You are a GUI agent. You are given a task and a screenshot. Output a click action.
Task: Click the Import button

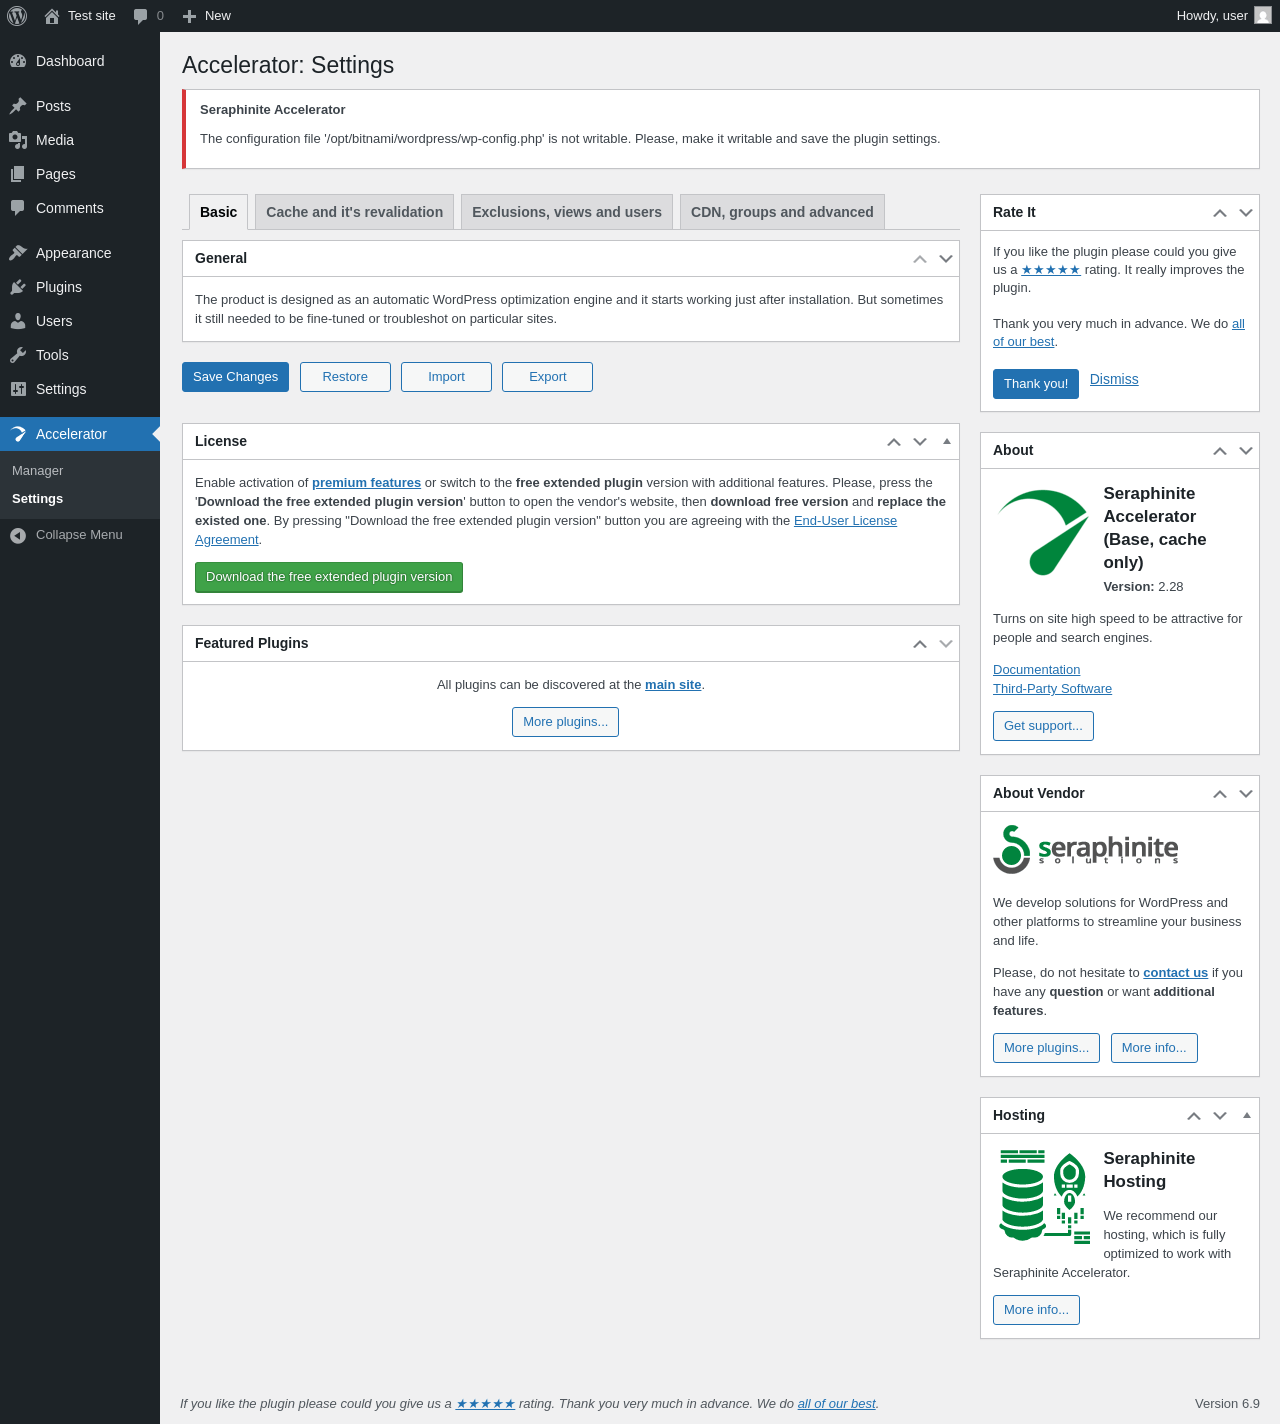point(446,377)
